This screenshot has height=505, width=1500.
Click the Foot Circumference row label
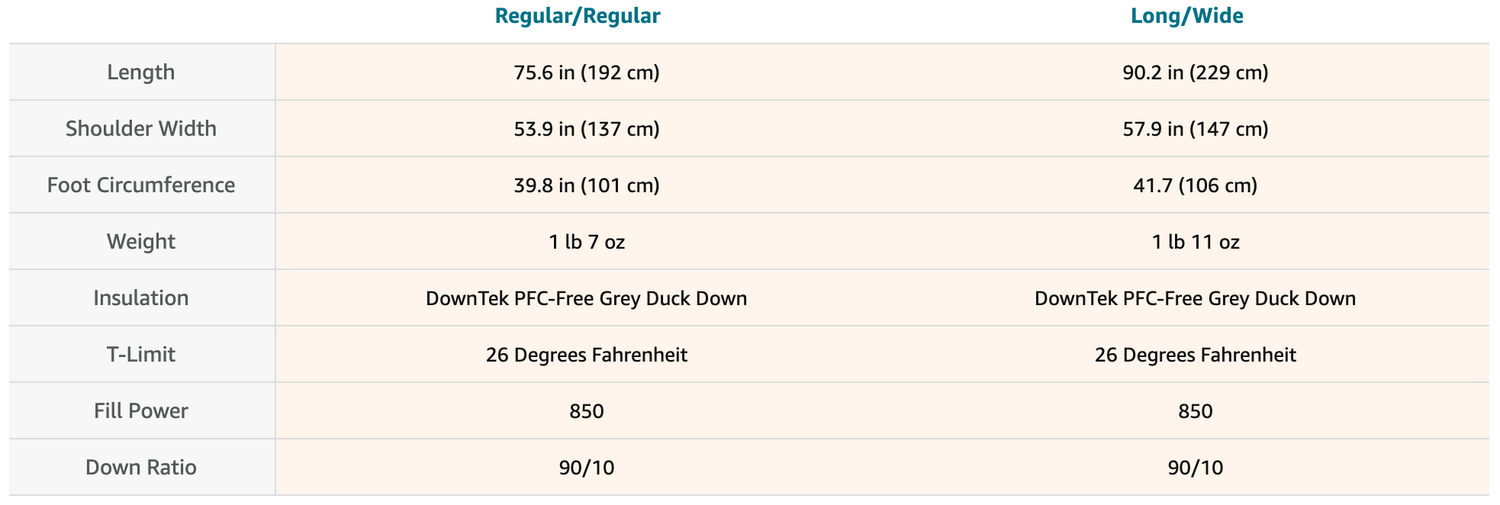point(141,185)
